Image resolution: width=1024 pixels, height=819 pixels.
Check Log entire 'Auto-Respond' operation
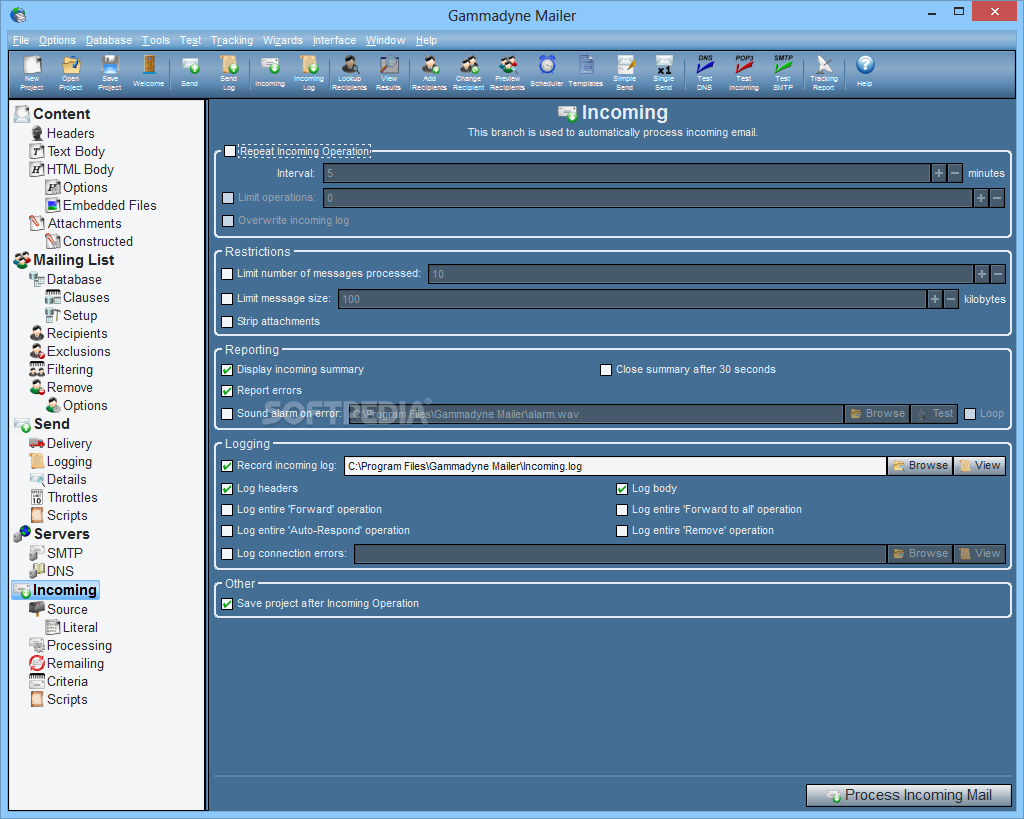(227, 530)
